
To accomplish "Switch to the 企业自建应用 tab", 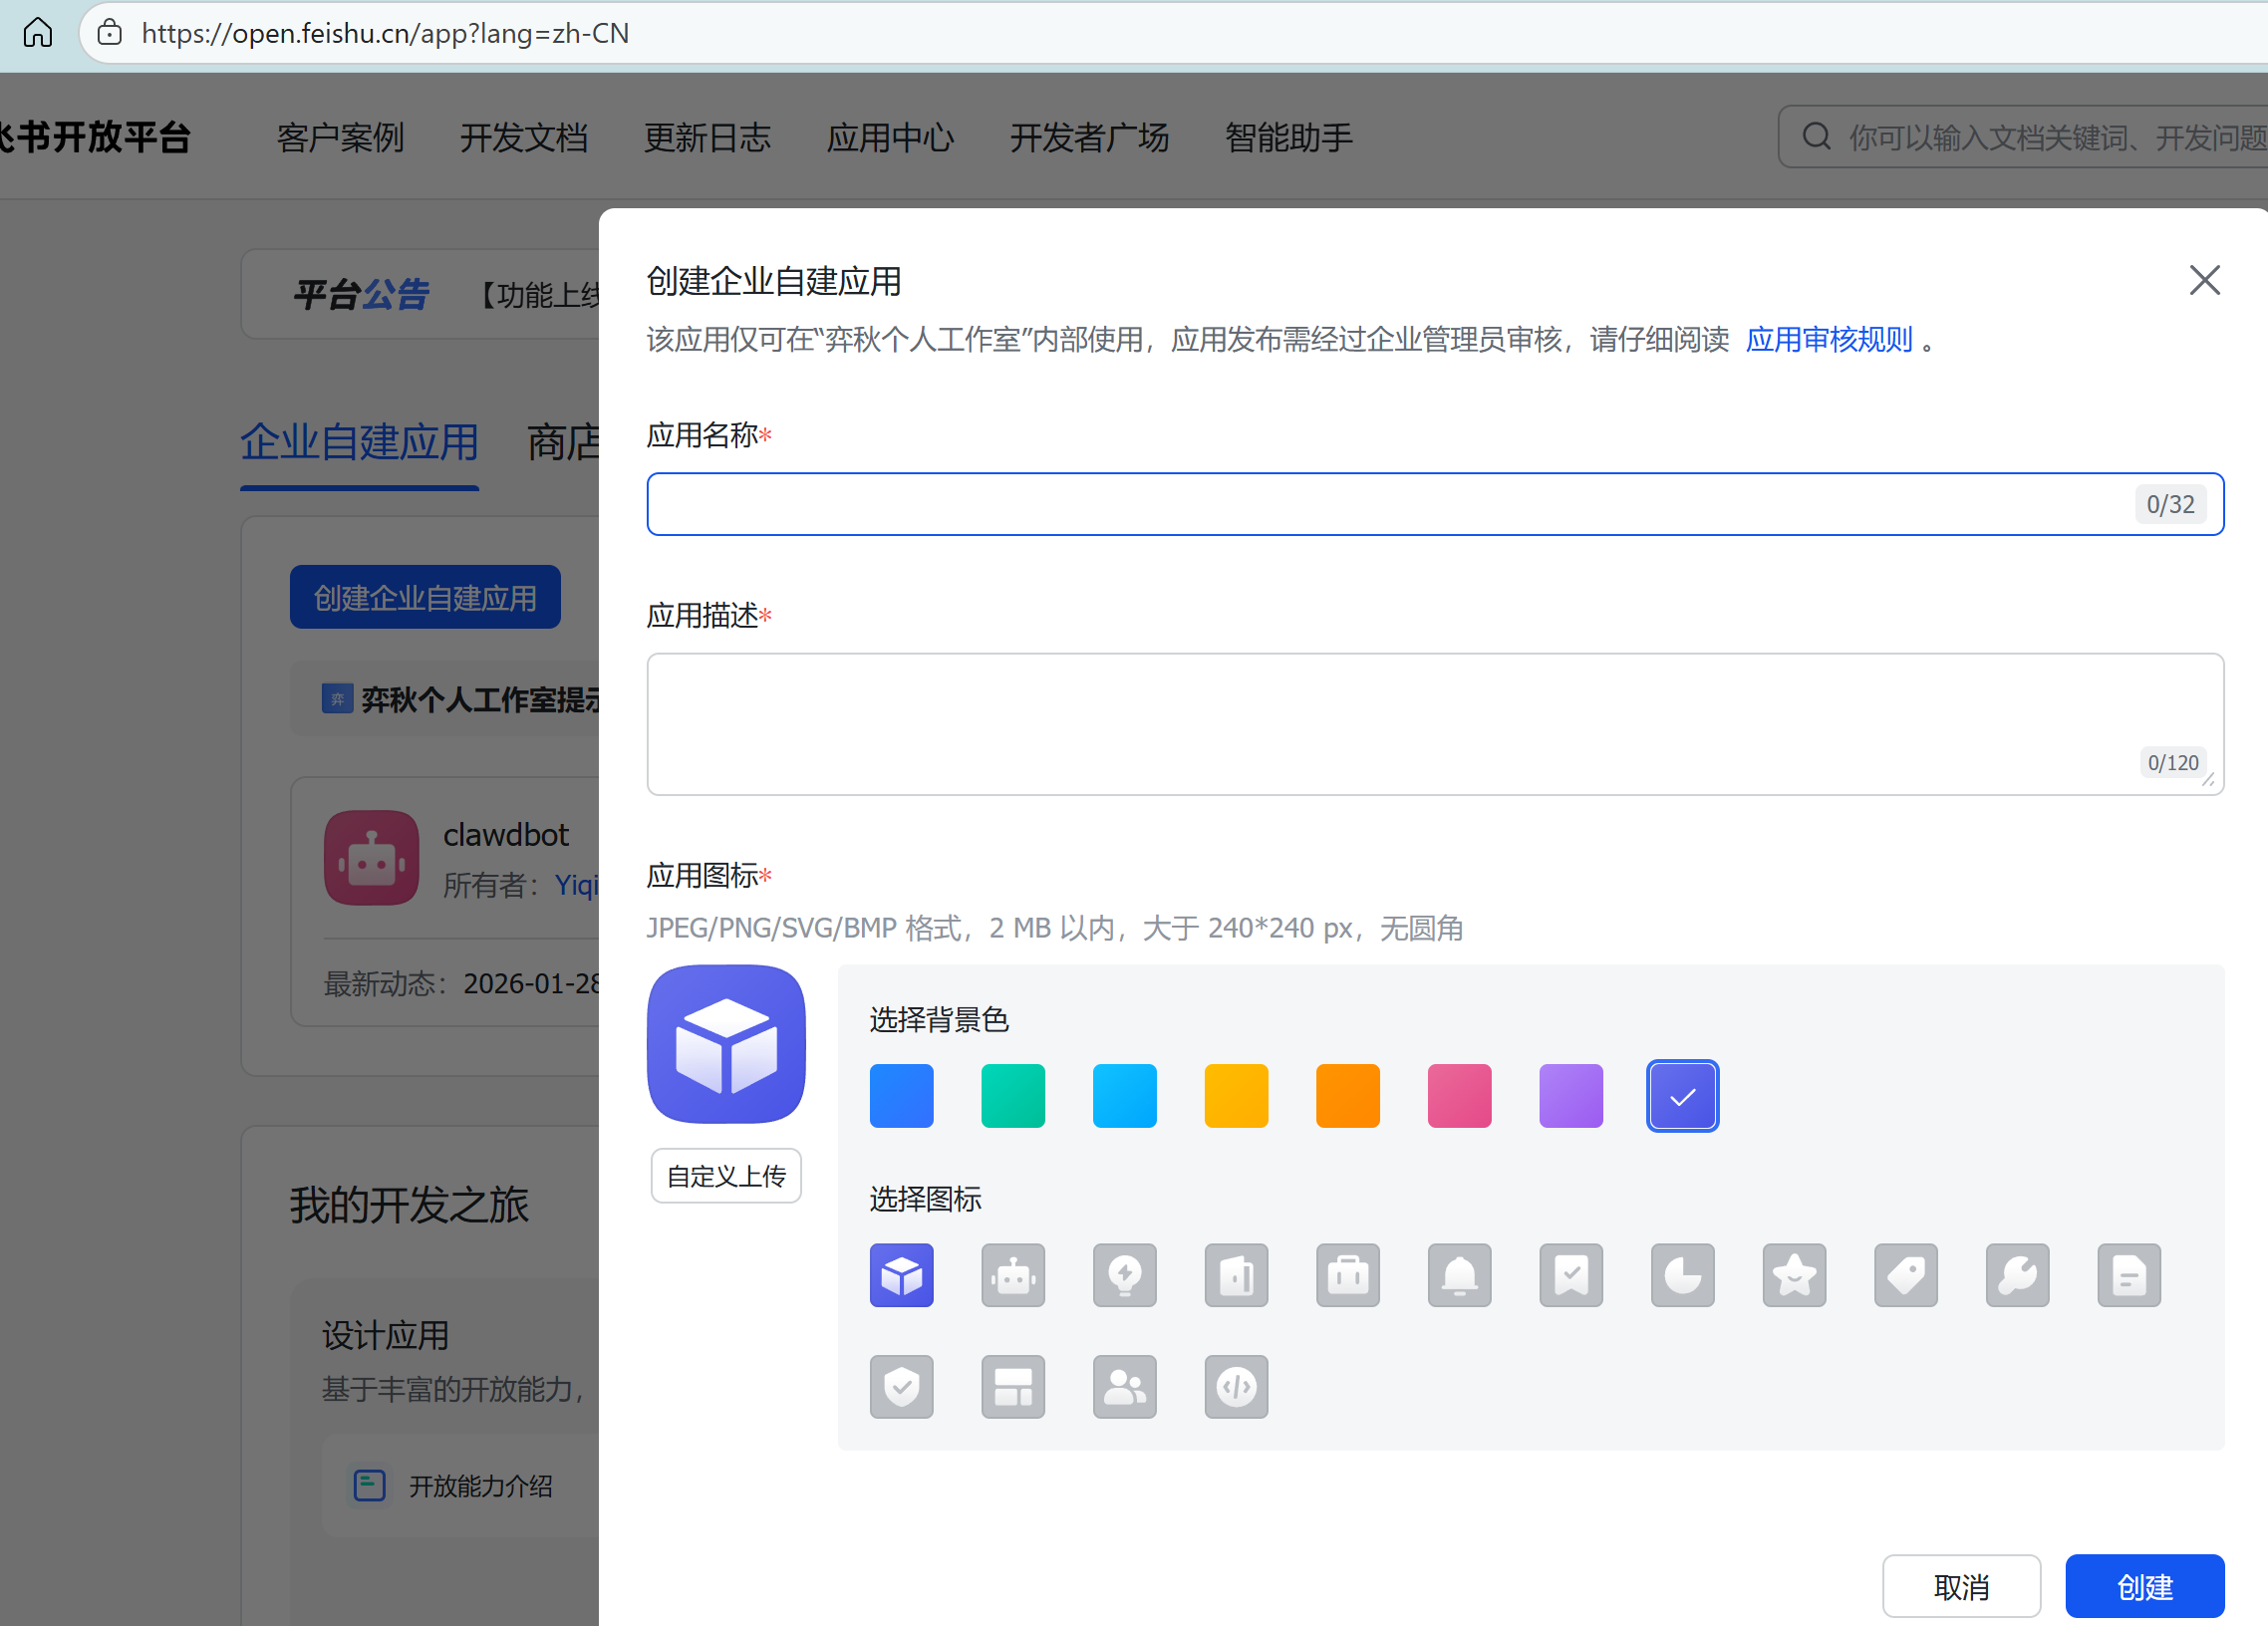I will tap(358, 442).
